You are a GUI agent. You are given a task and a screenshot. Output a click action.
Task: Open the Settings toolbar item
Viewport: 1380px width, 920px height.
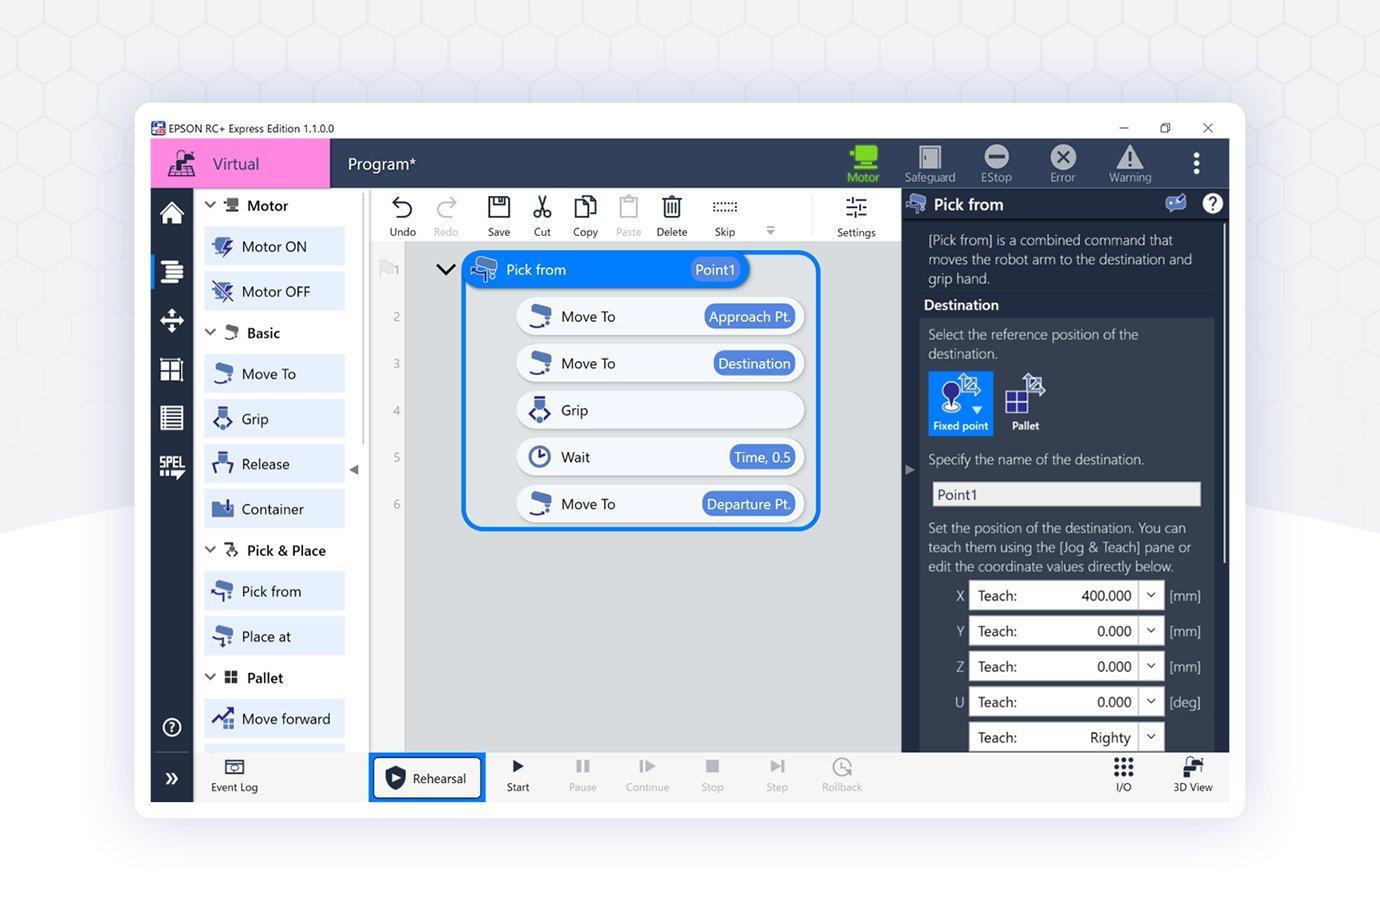[856, 215]
